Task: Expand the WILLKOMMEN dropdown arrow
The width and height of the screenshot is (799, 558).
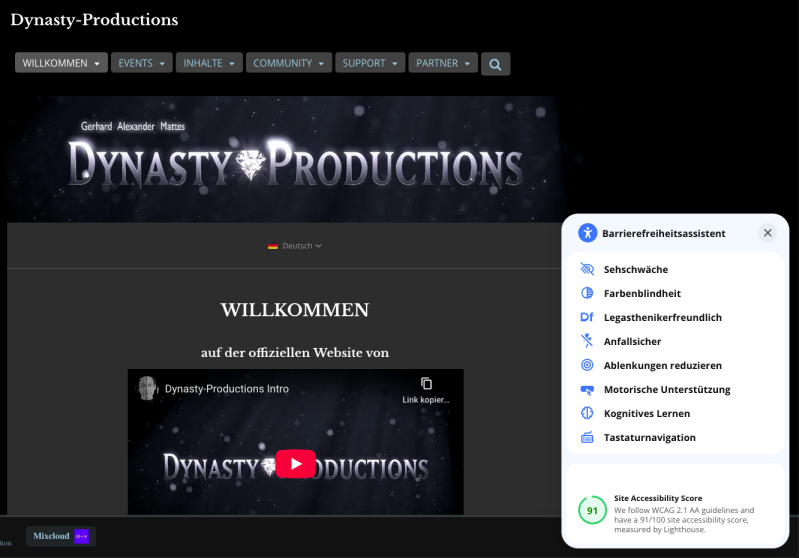Action: tap(97, 64)
